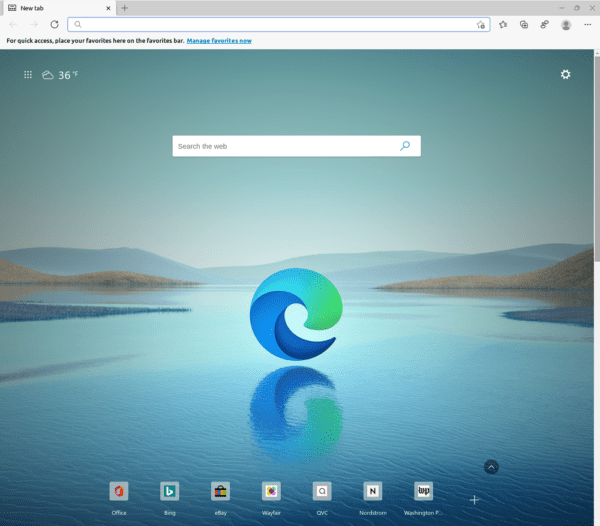This screenshot has height=526, width=600.
Task: Open the Collections icon in toolbar
Action: click(524, 24)
